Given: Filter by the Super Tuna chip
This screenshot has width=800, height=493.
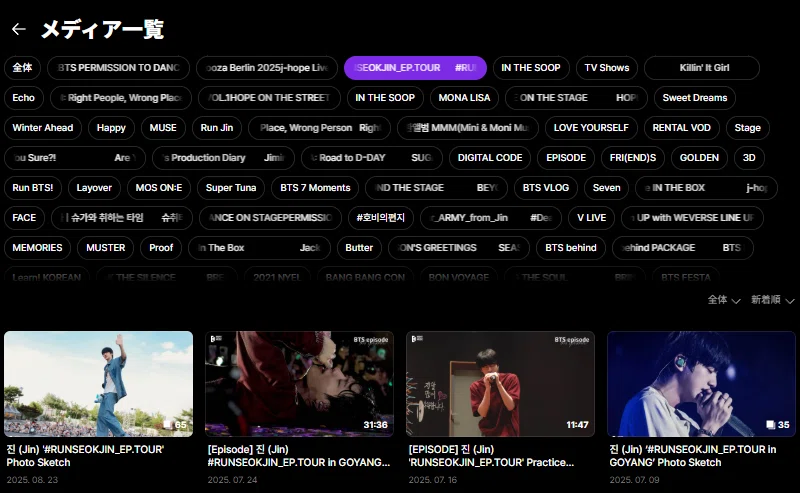Looking at the screenshot, I should coord(231,188).
